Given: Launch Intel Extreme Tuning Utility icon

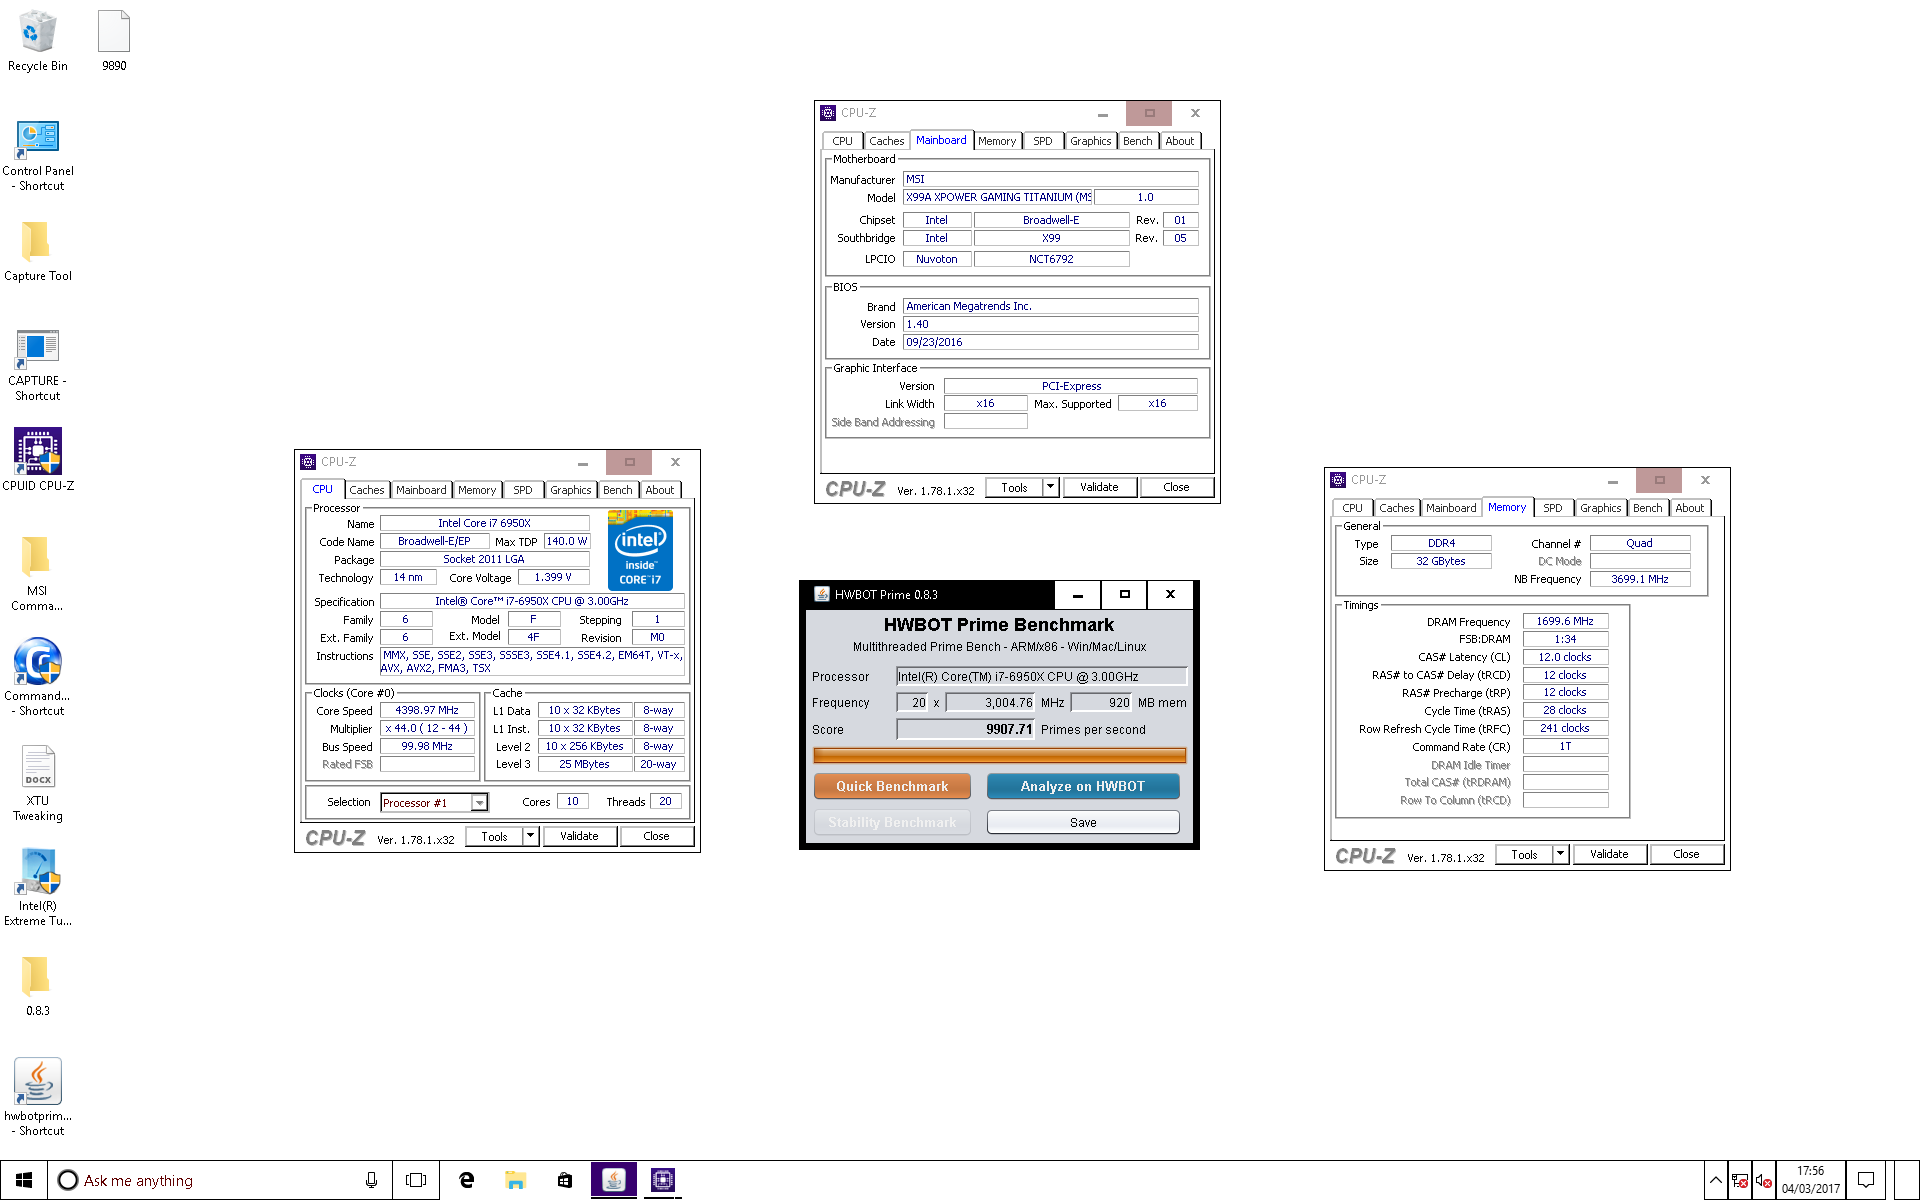Looking at the screenshot, I should (38, 888).
